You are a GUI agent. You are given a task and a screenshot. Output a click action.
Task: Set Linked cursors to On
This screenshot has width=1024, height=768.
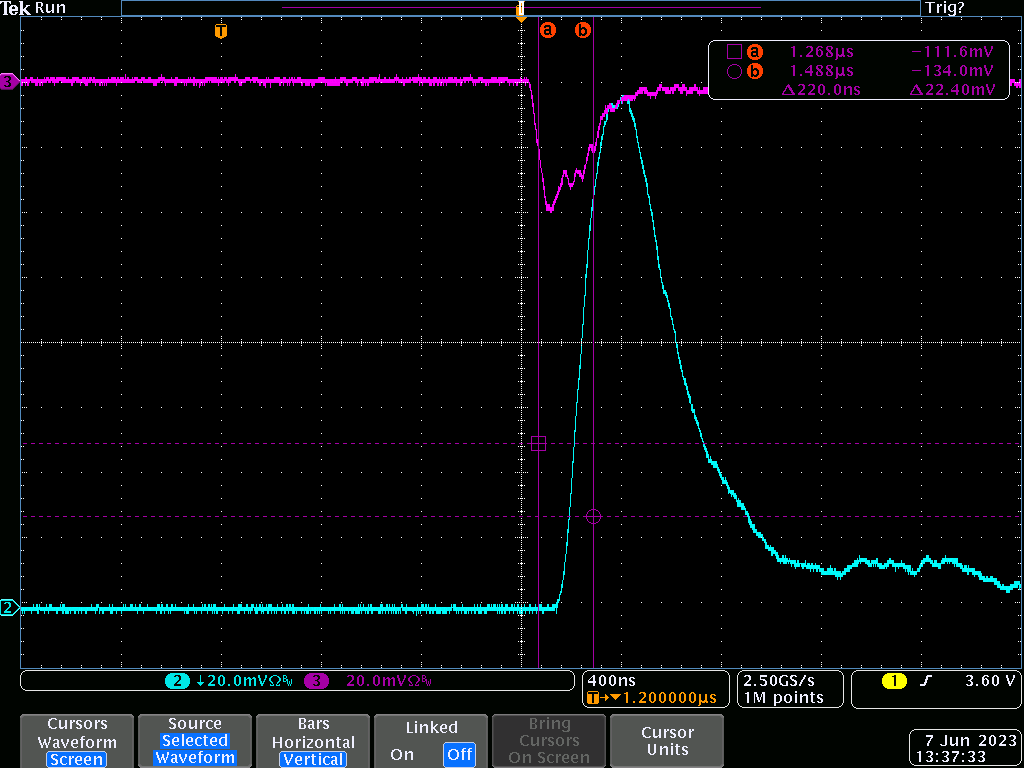(402, 755)
